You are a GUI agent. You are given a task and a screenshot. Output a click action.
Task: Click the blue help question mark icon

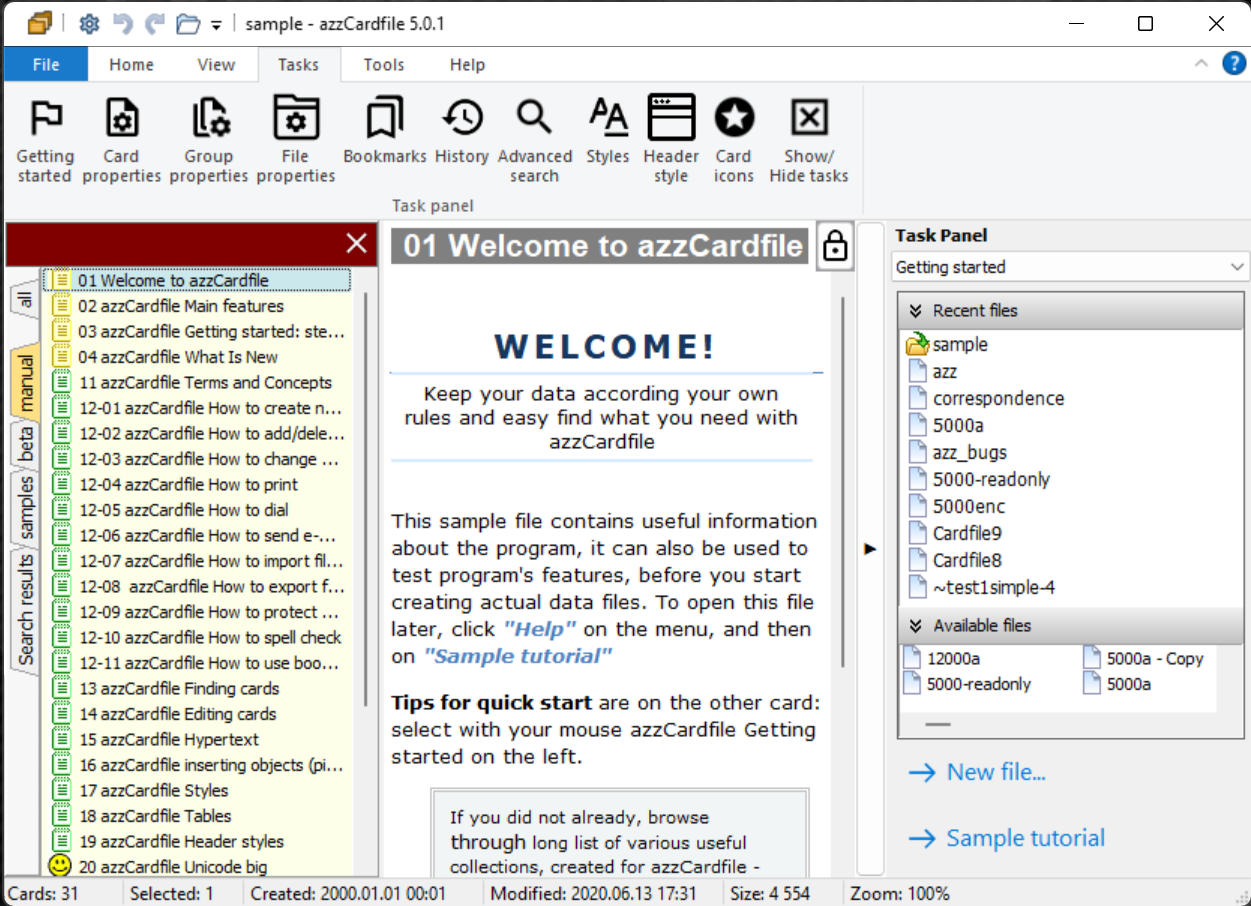click(1234, 64)
